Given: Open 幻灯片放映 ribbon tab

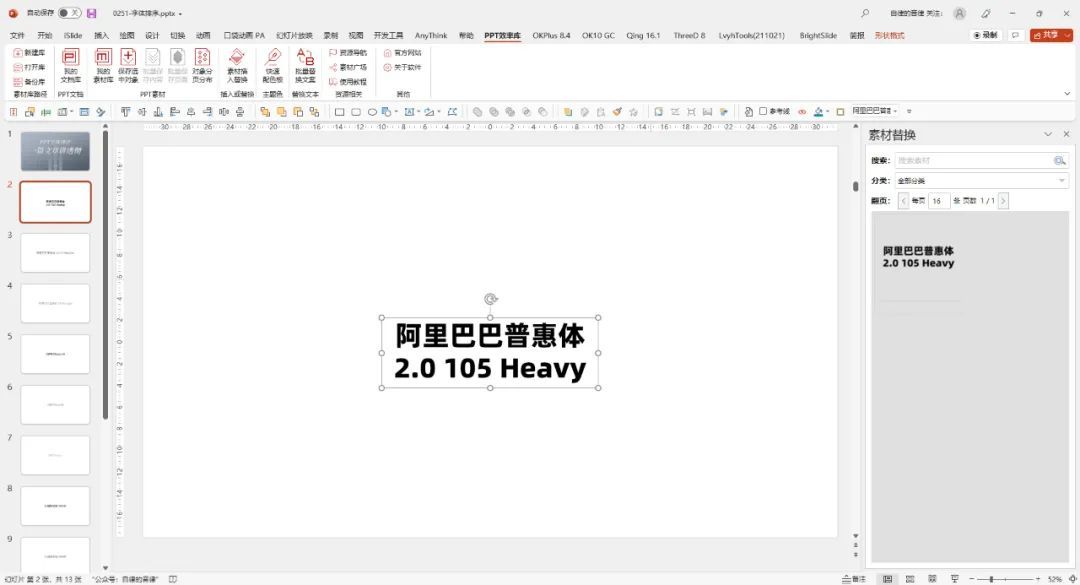Looking at the screenshot, I should point(294,35).
